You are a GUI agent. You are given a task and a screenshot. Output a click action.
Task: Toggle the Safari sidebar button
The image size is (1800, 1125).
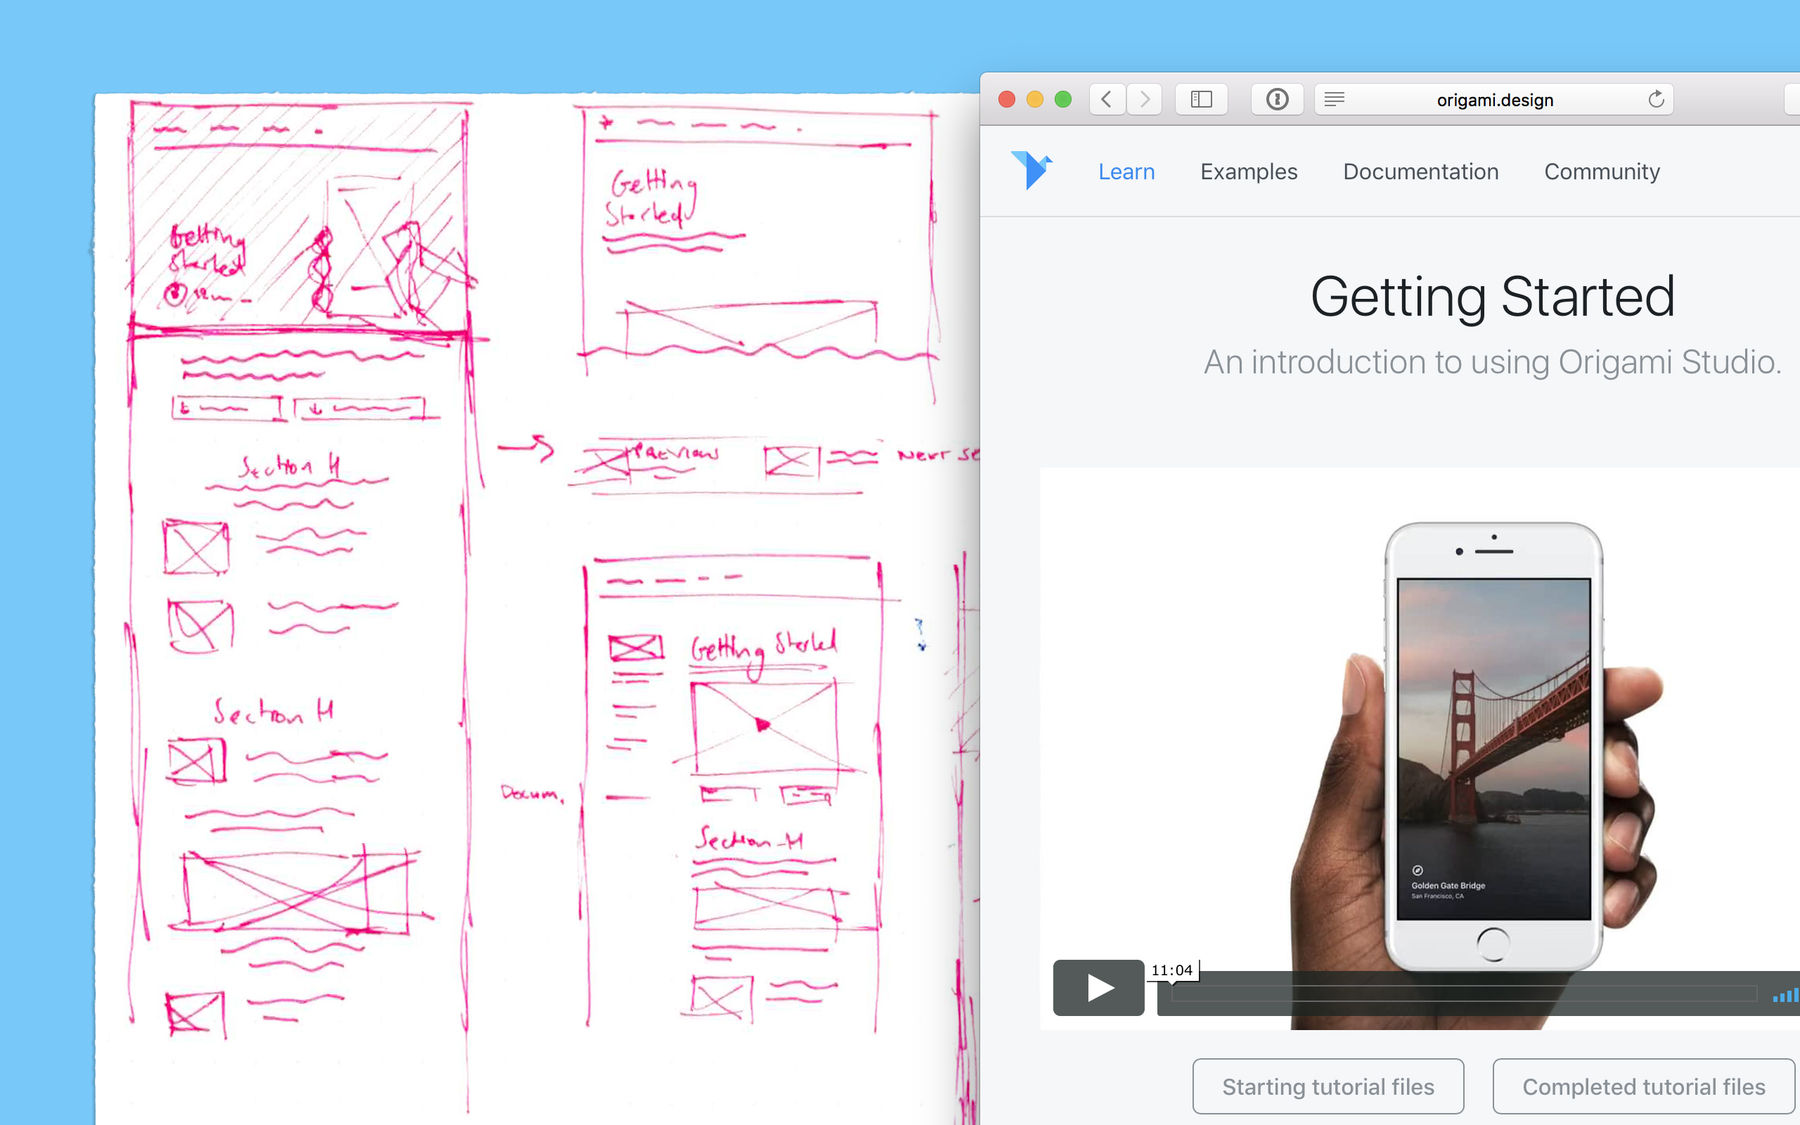[1202, 99]
